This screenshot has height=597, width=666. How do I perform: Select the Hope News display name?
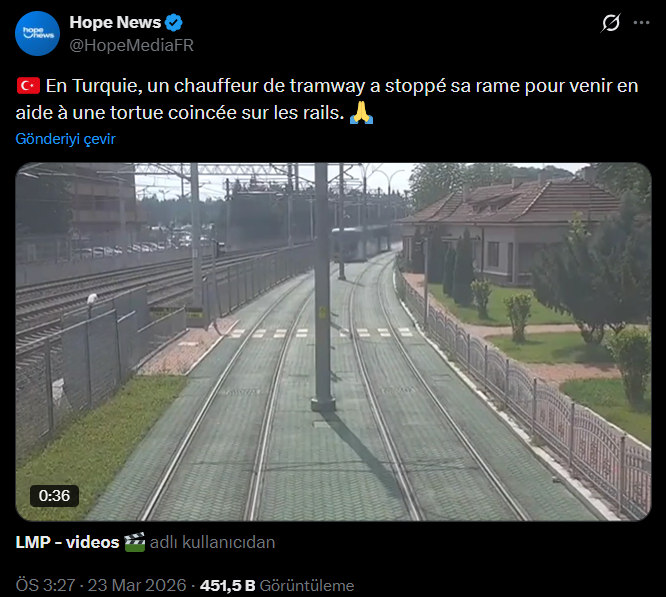click(115, 23)
